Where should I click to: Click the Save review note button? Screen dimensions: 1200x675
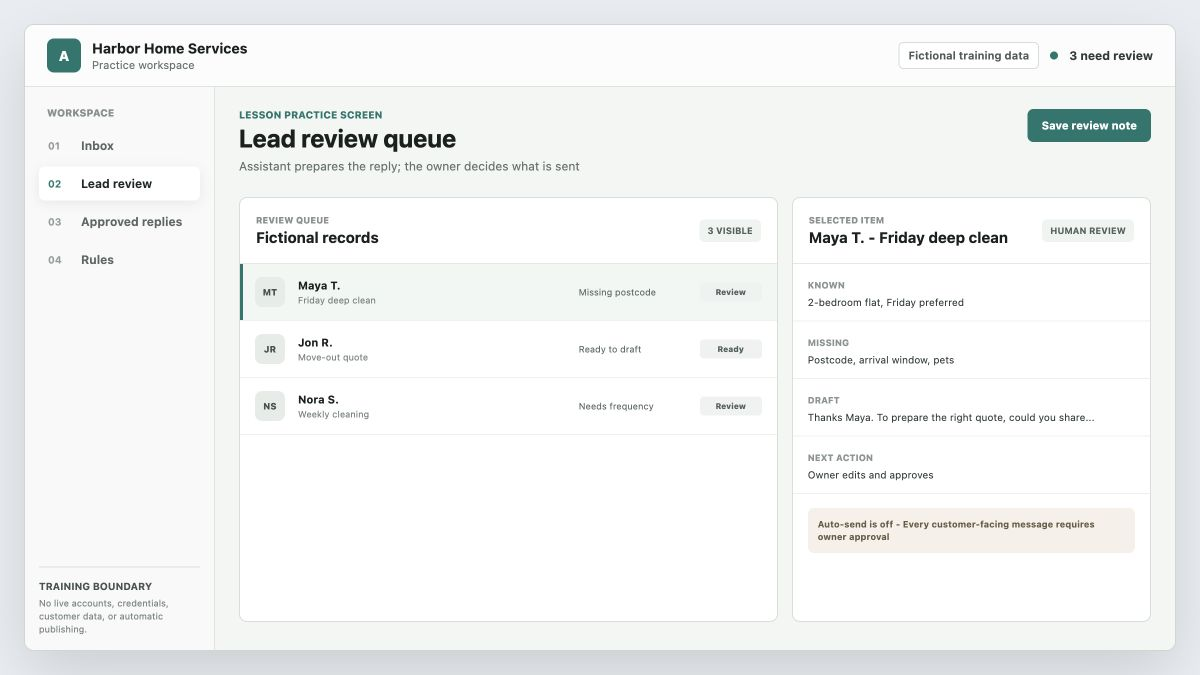pyautogui.click(x=1089, y=126)
